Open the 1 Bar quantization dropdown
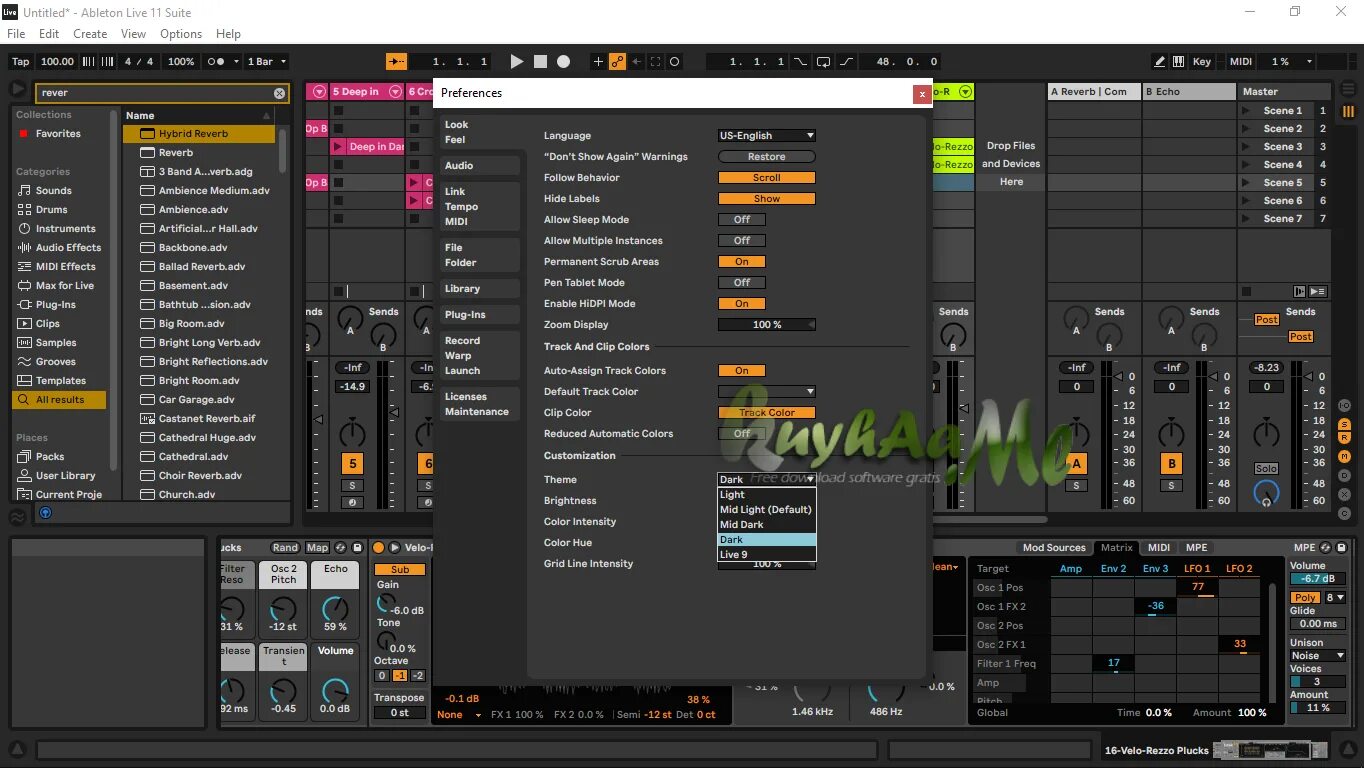This screenshot has height=768, width=1364. (266, 61)
